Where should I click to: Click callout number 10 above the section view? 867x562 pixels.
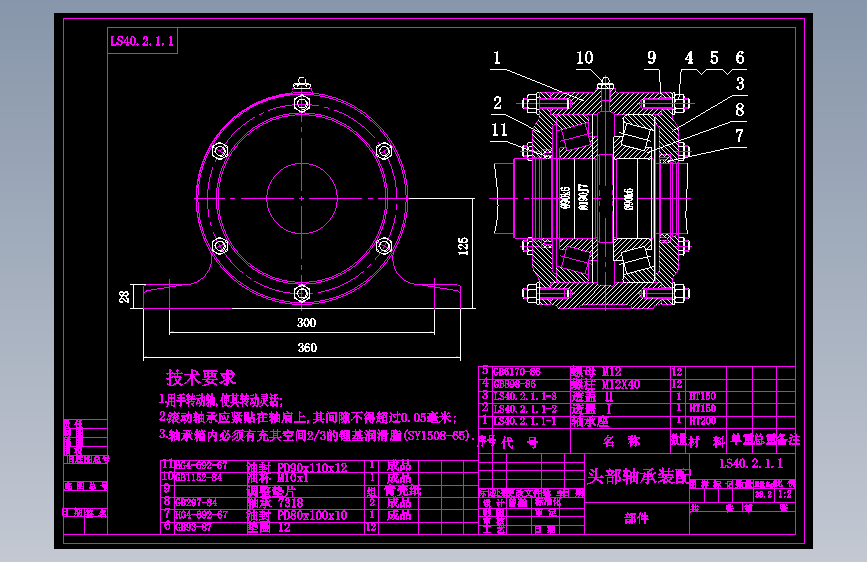pos(584,58)
